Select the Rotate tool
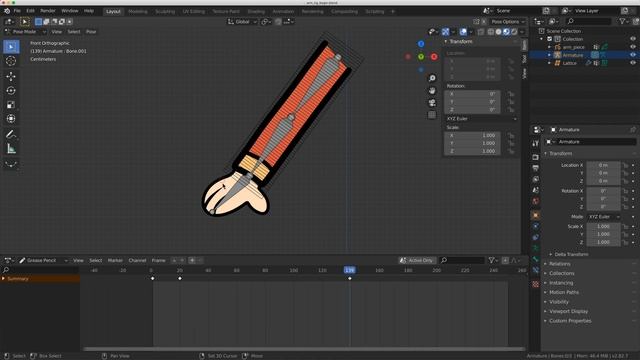The height and width of the screenshot is (360, 640). point(11,91)
